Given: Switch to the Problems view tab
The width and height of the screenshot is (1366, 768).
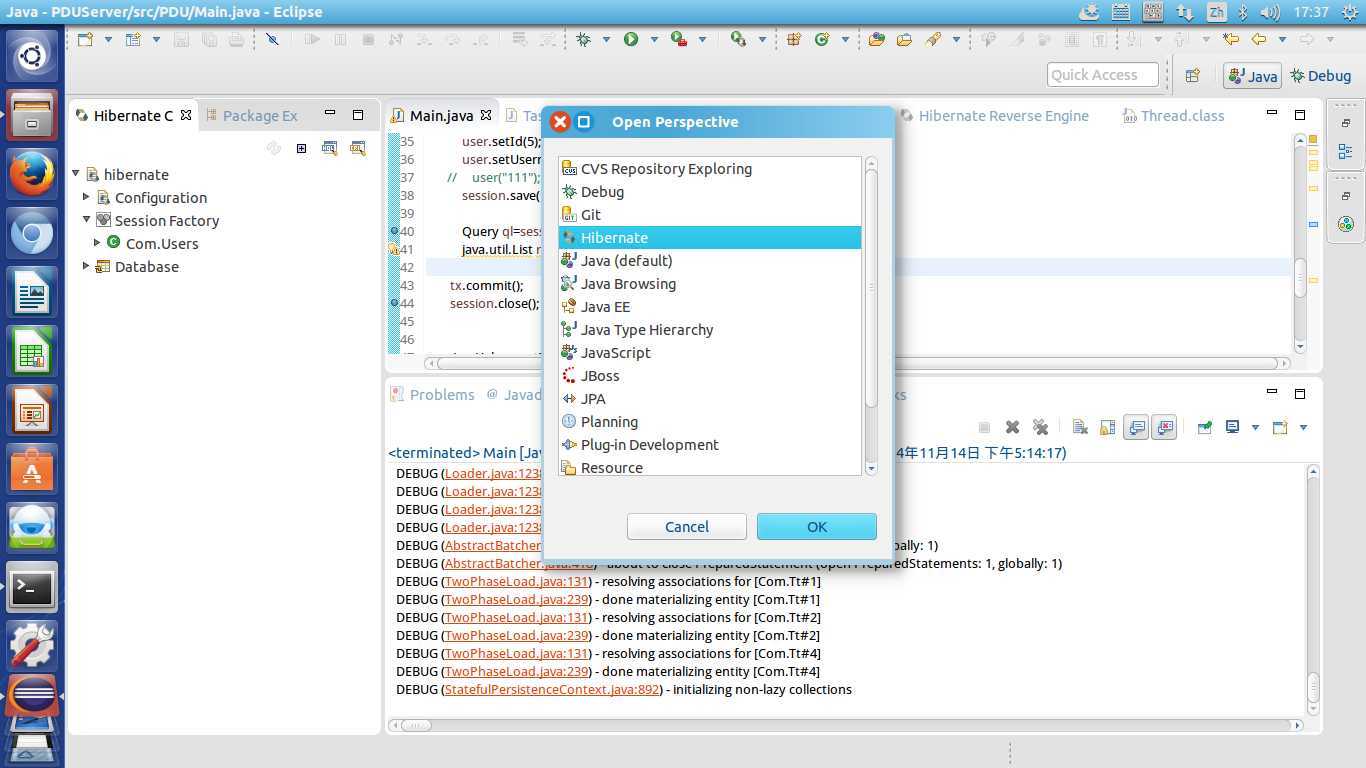Looking at the screenshot, I should coord(432,395).
